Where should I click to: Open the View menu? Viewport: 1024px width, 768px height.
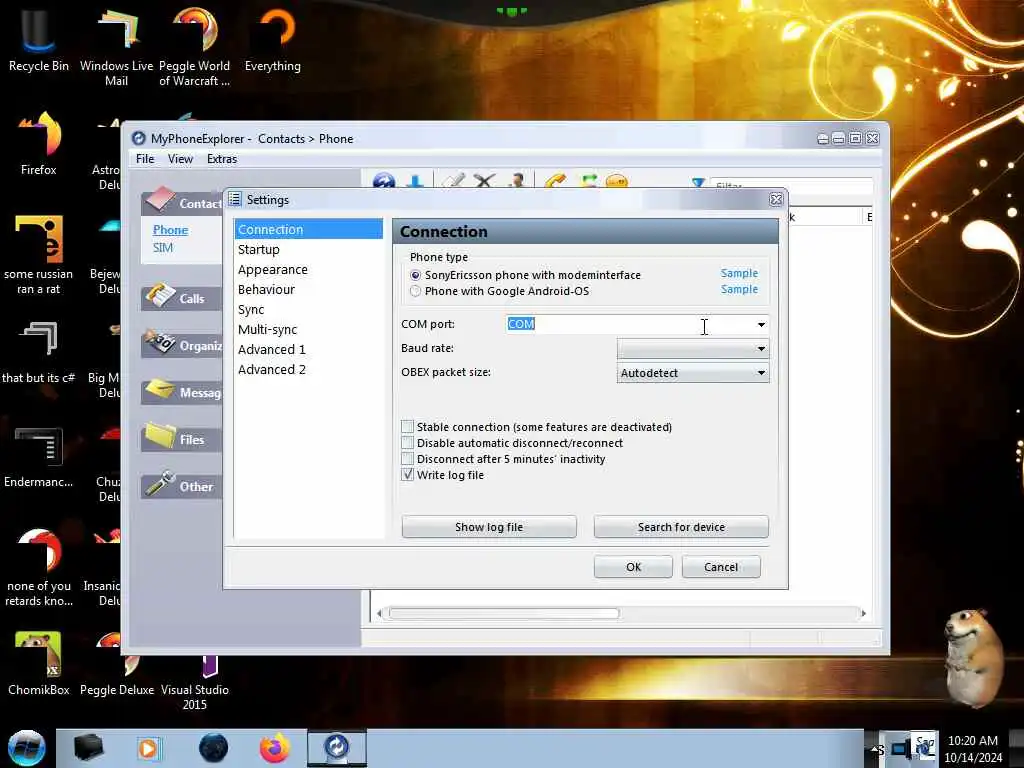pyautogui.click(x=180, y=159)
